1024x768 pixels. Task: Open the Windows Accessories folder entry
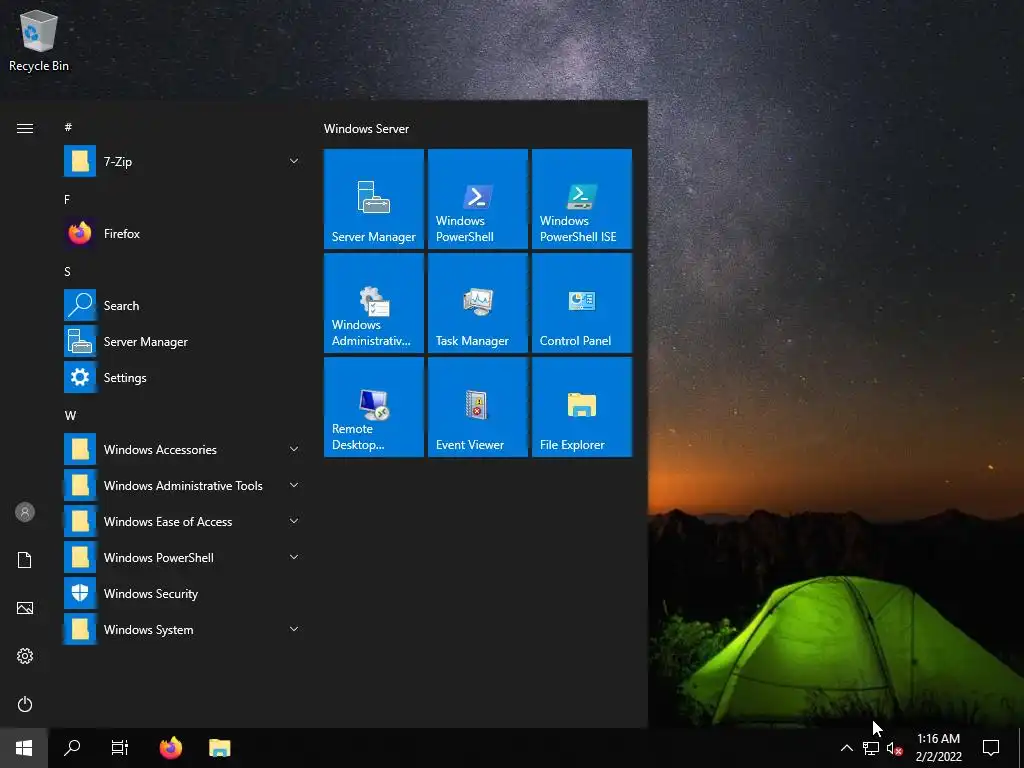[183, 449]
